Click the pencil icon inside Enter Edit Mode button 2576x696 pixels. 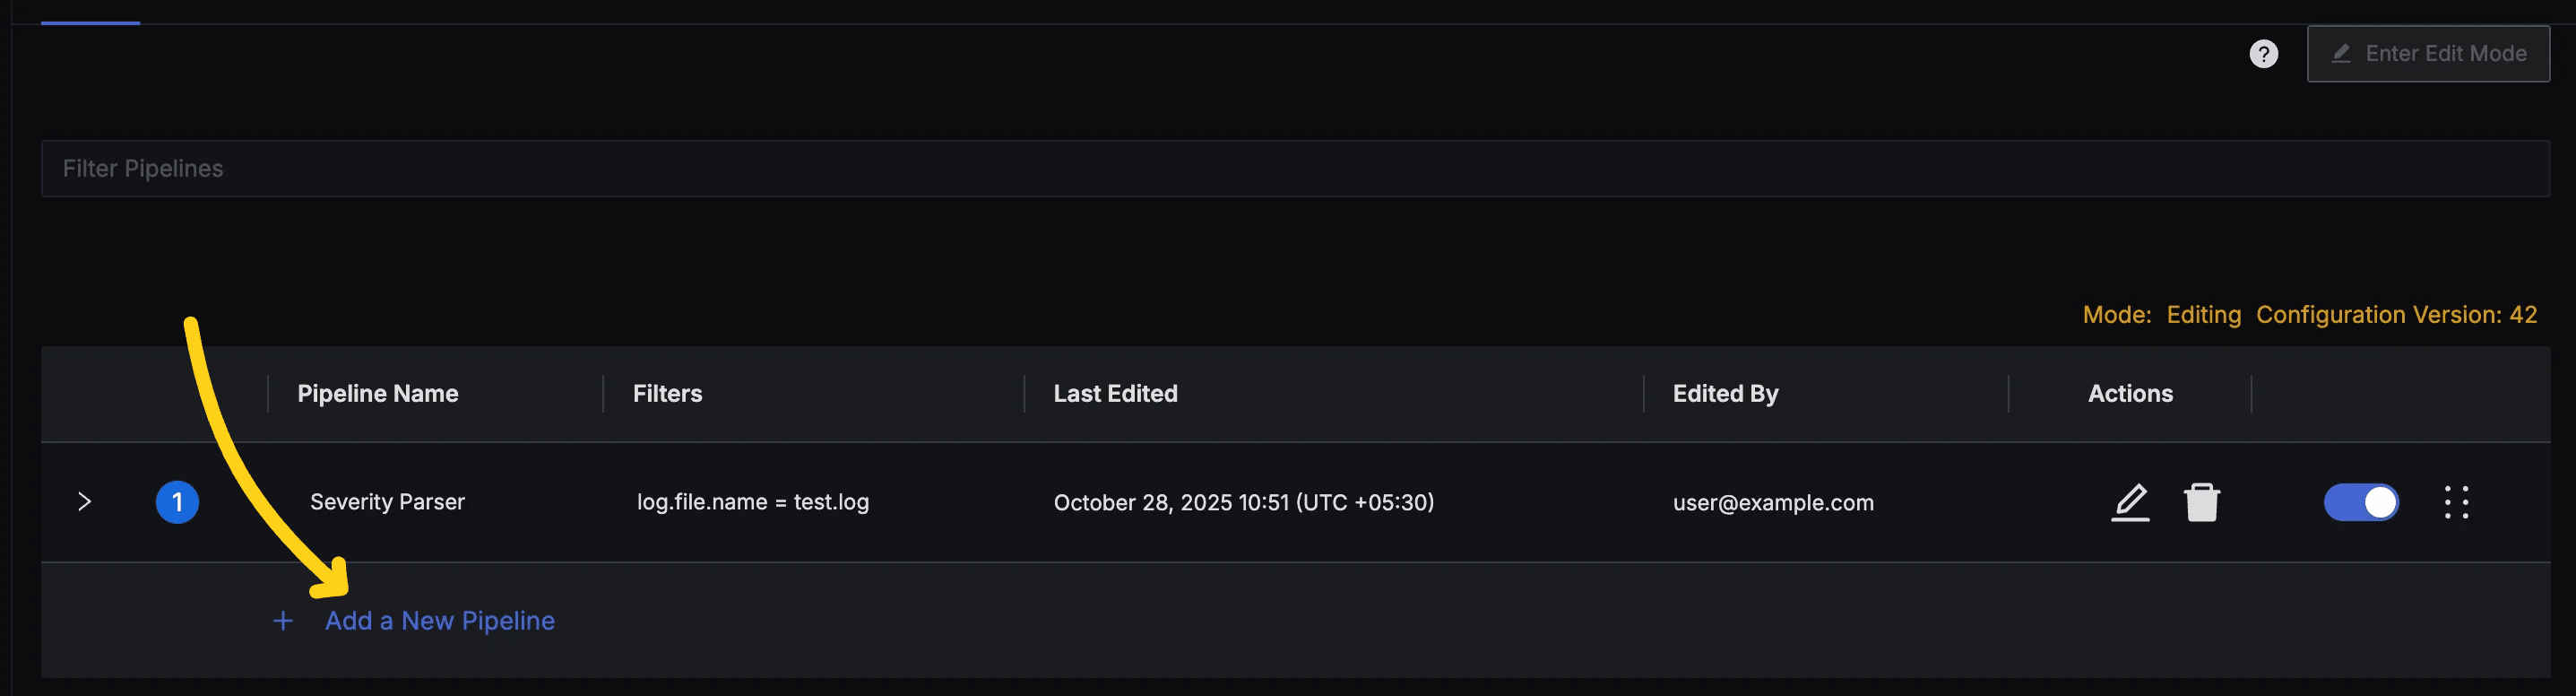2341,54
